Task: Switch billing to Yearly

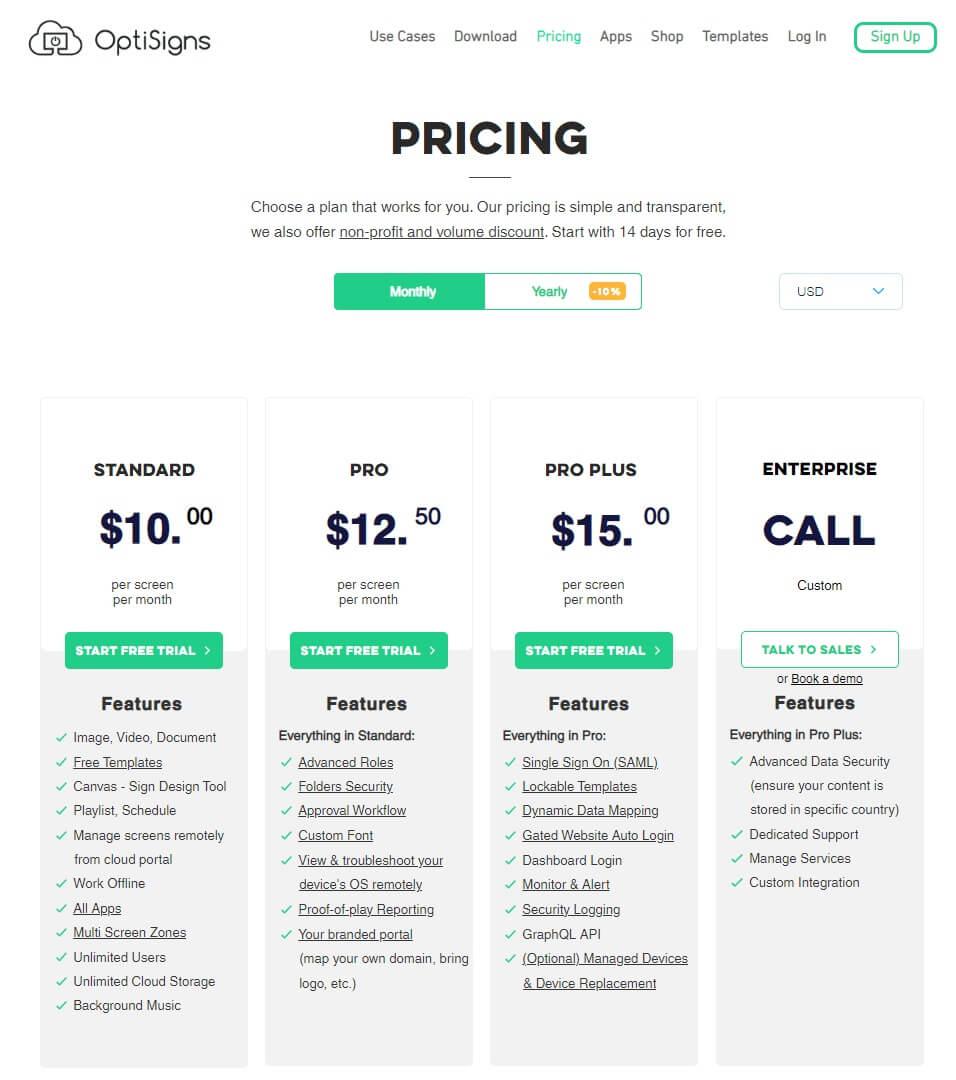Action: coord(549,292)
